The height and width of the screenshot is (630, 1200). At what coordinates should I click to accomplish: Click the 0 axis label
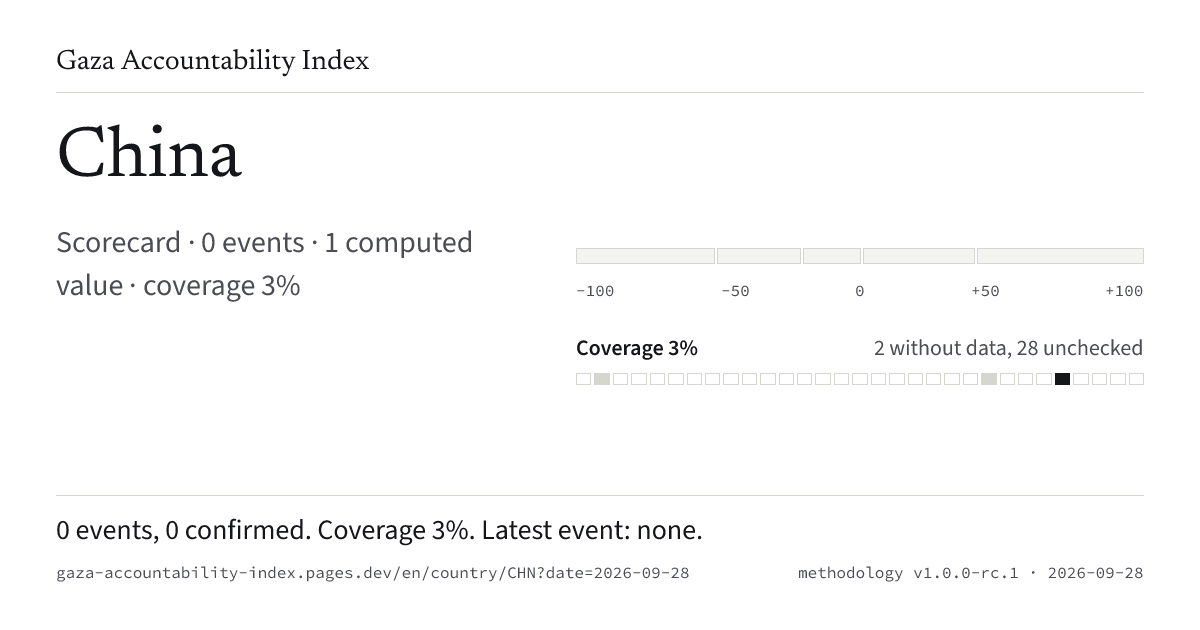859,291
